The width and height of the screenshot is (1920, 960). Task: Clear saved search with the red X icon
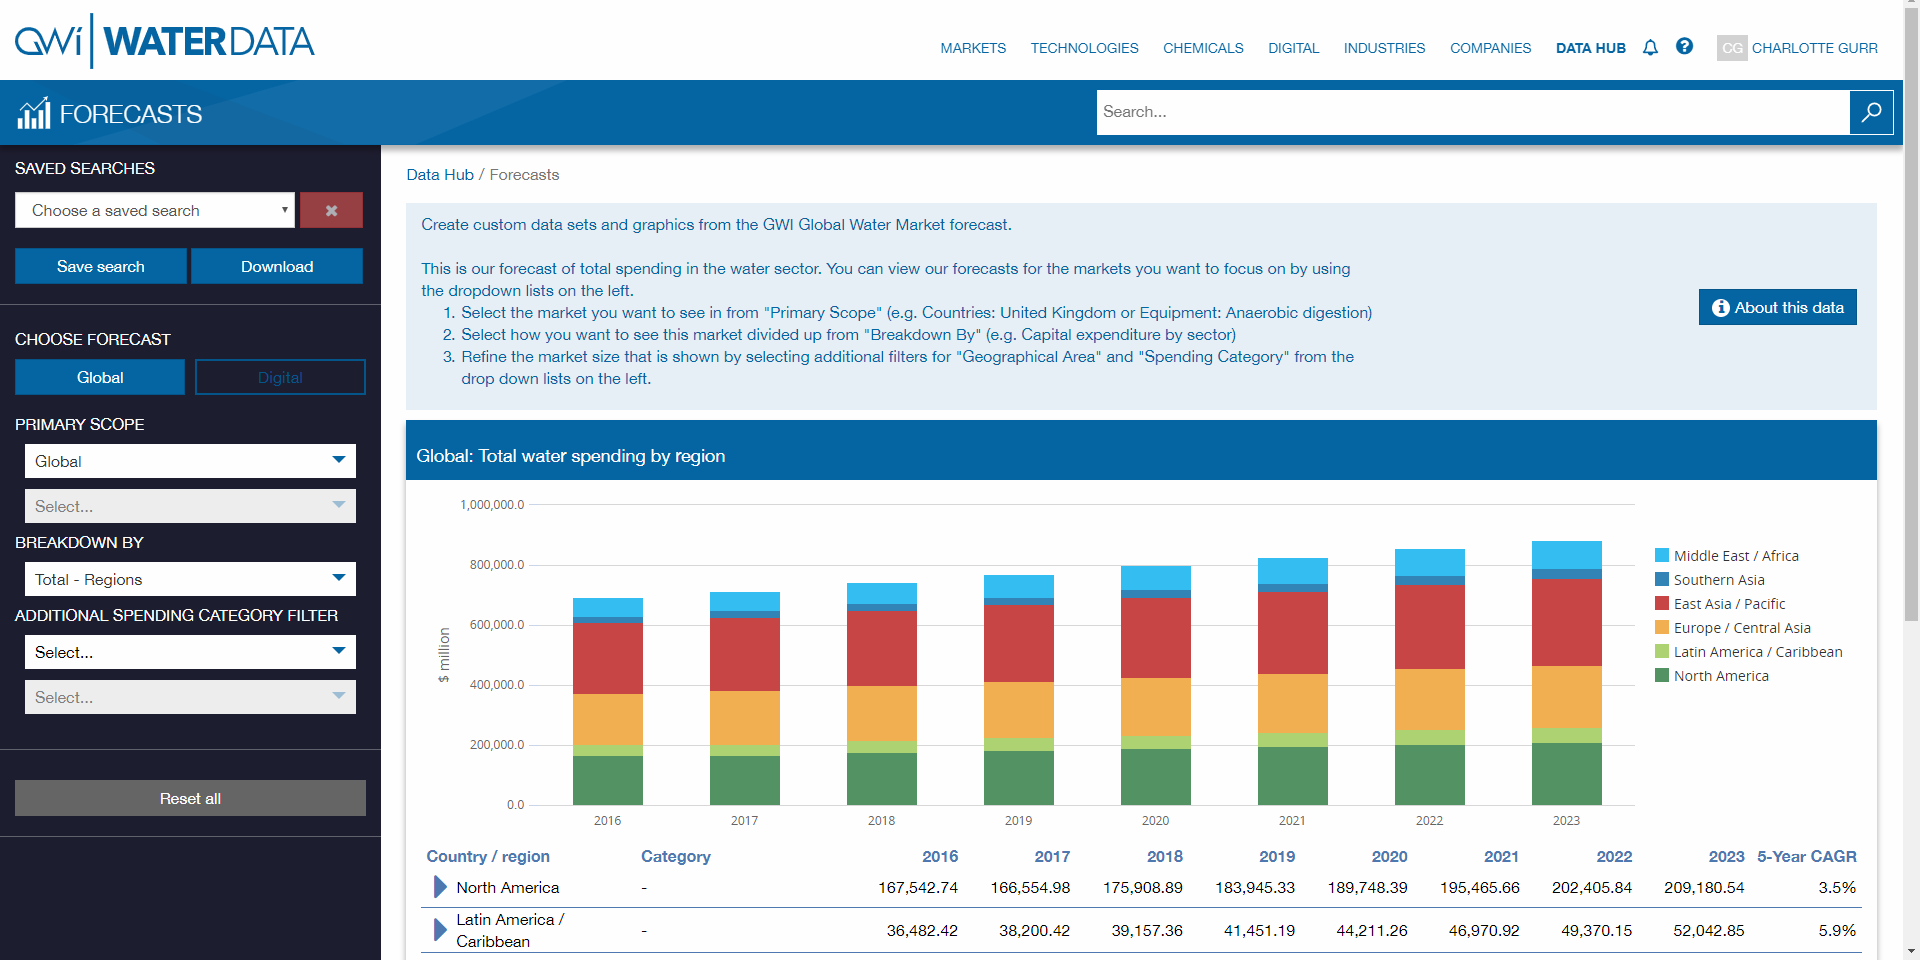point(331,210)
